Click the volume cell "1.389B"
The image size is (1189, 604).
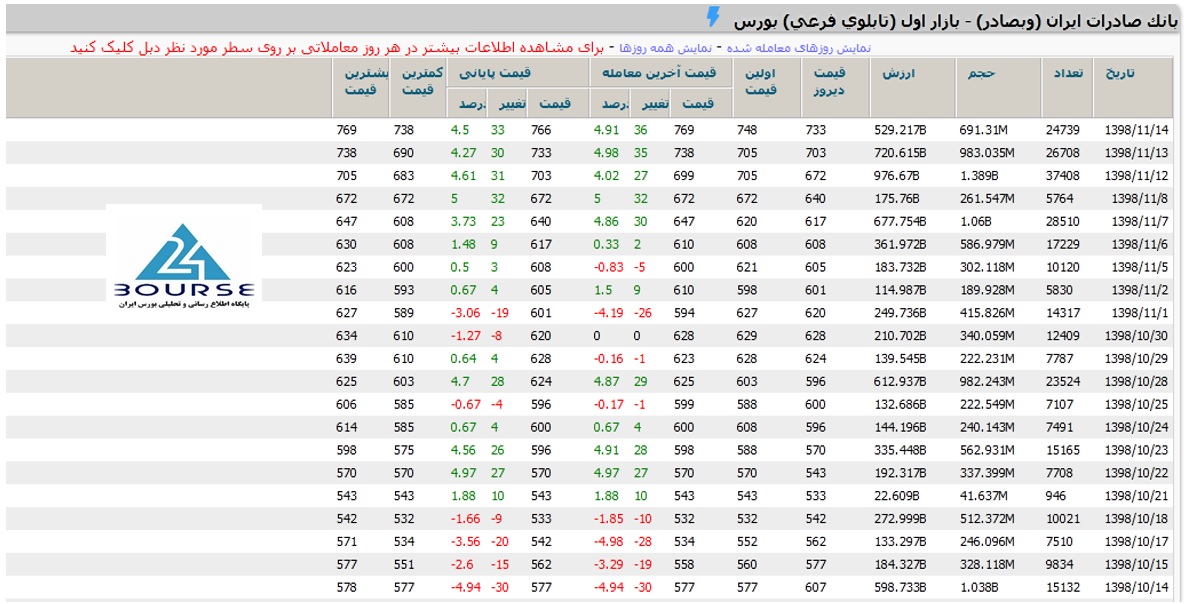979,176
